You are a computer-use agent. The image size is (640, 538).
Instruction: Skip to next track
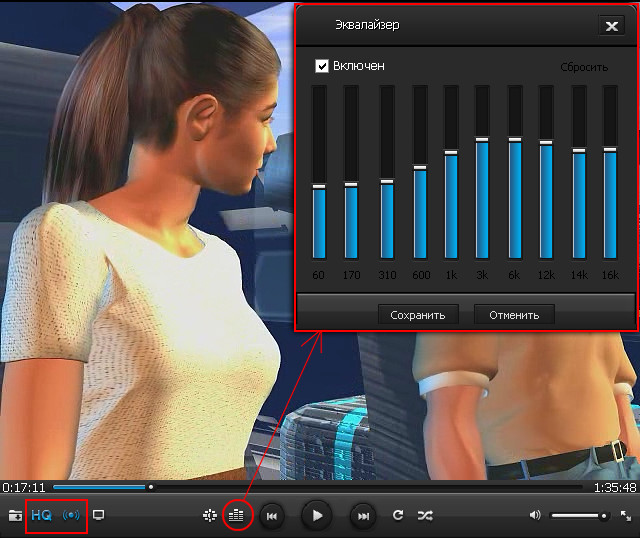pos(363,516)
